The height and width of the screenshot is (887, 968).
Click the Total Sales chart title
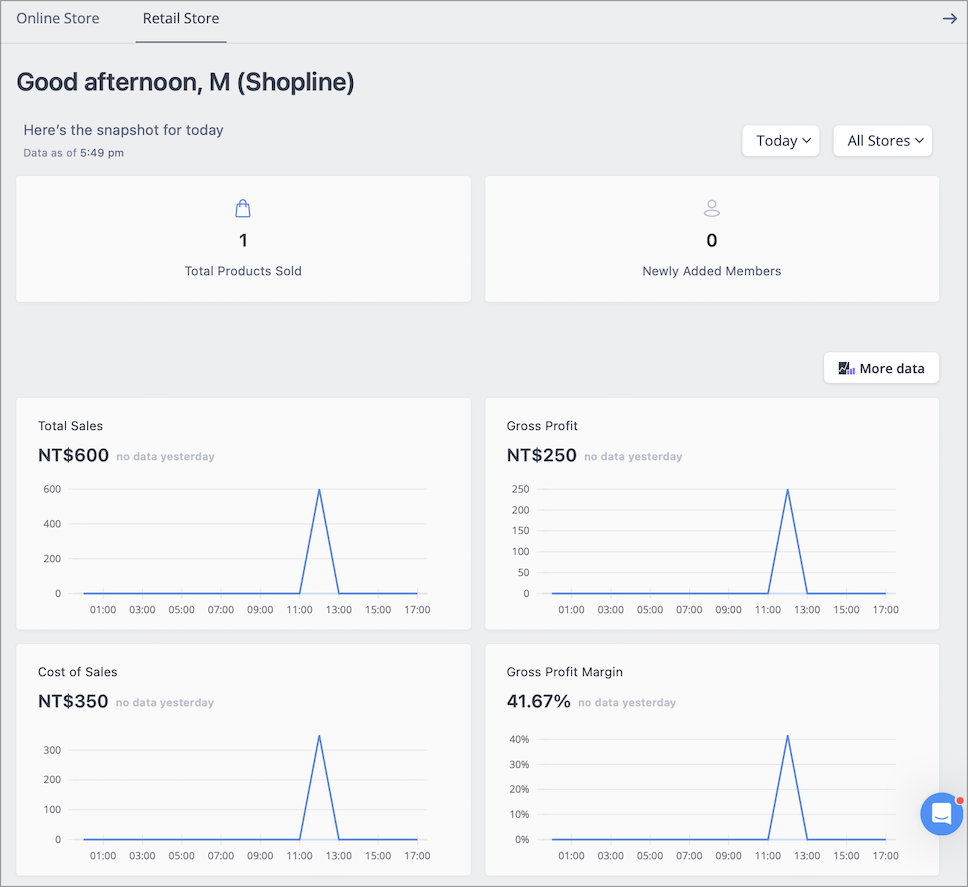pyautogui.click(x=70, y=426)
